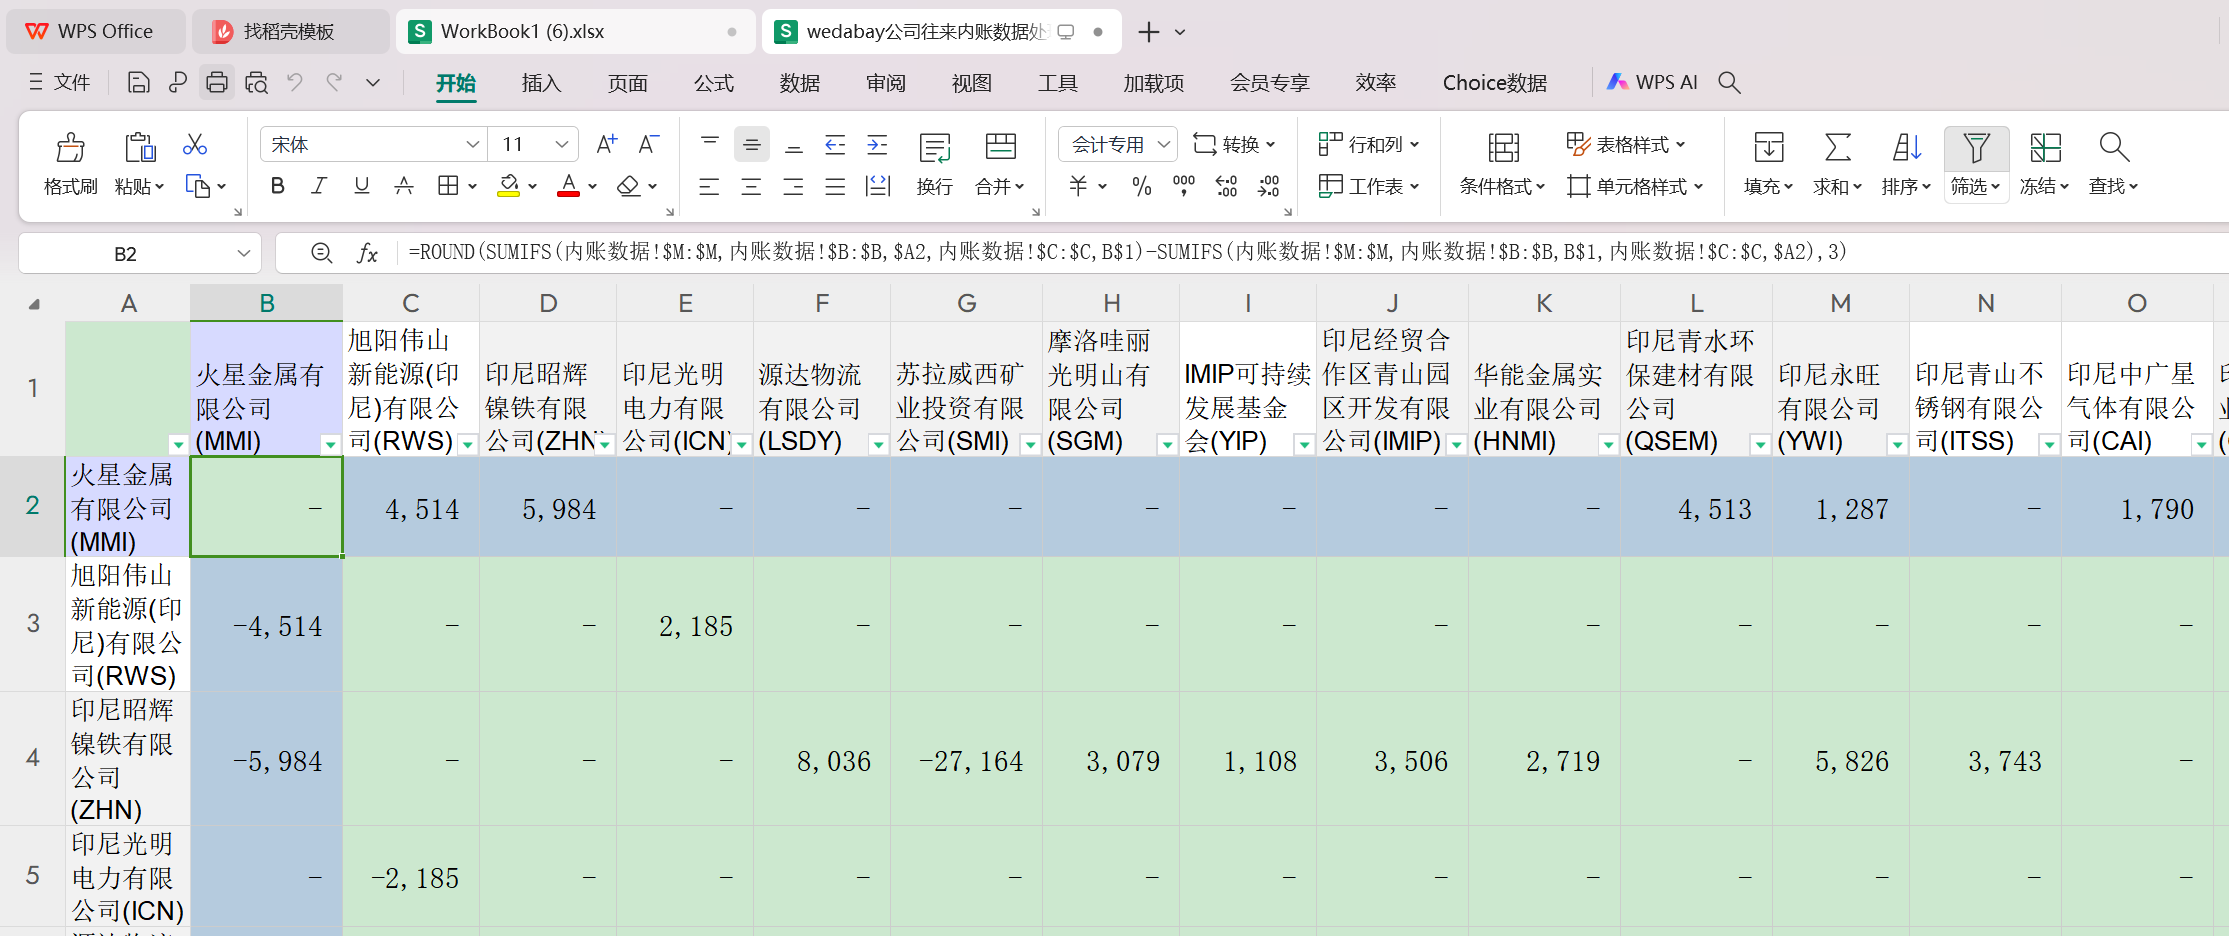Image resolution: width=2229 pixels, height=936 pixels.
Task: Open the font size dropdown showing 11
Action: click(561, 145)
